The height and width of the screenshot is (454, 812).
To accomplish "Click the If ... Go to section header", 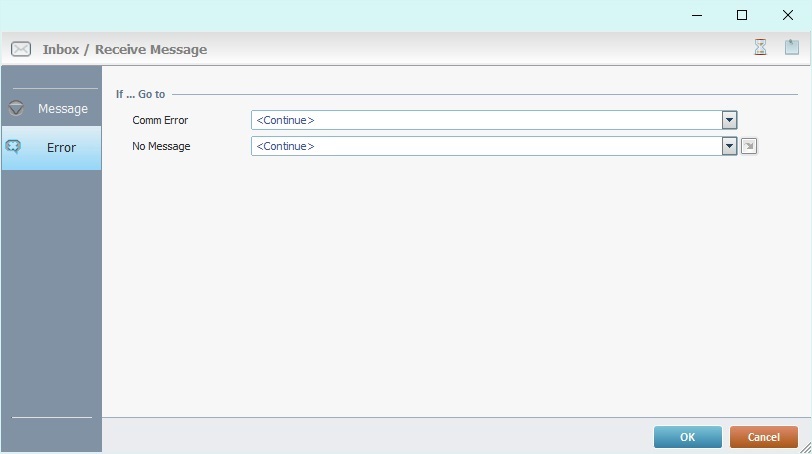I will (140, 94).
